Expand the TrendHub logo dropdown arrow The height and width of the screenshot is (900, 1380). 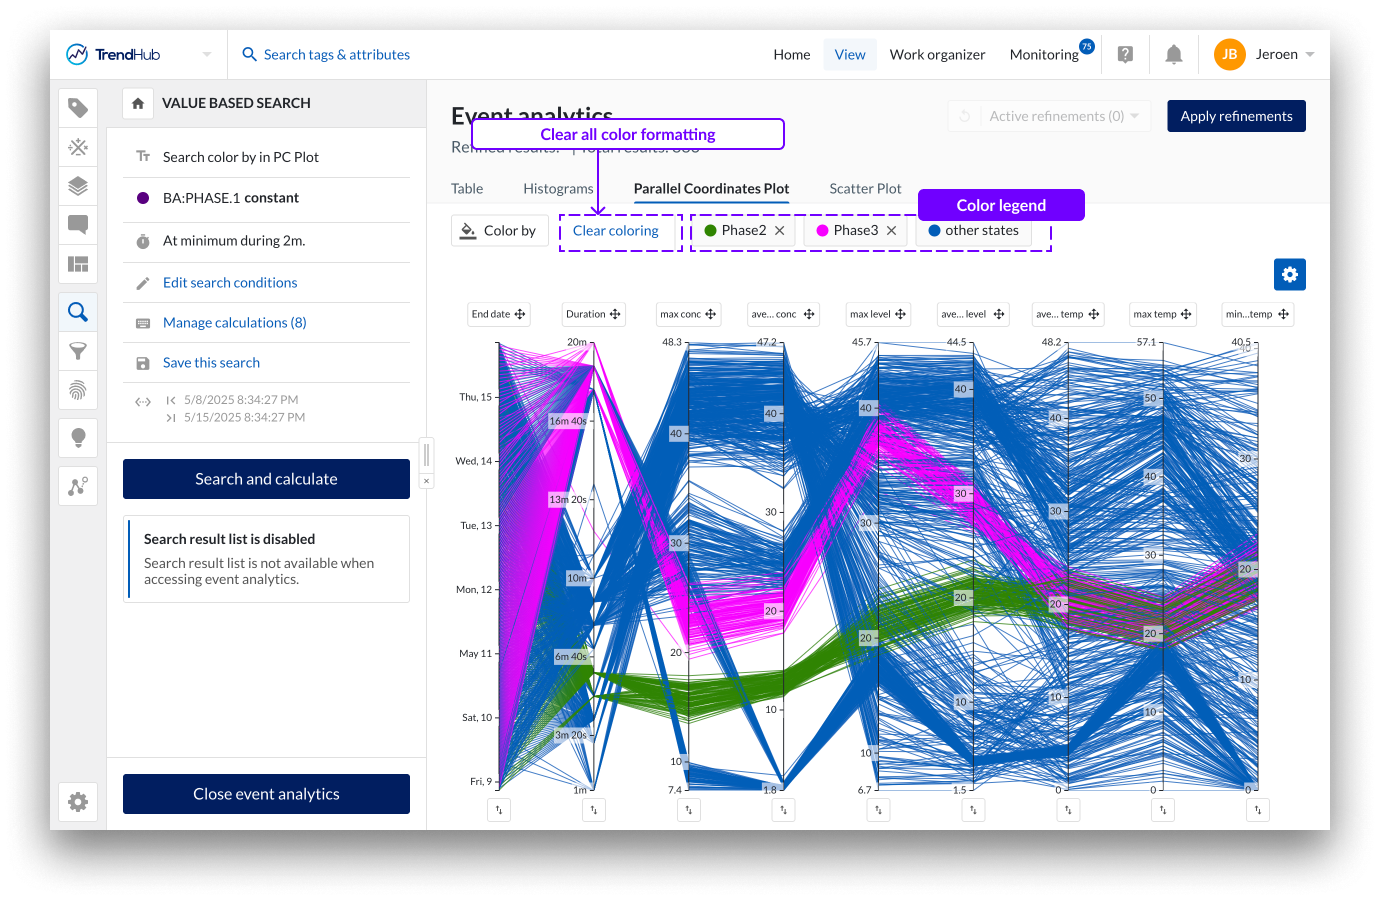coord(207,55)
